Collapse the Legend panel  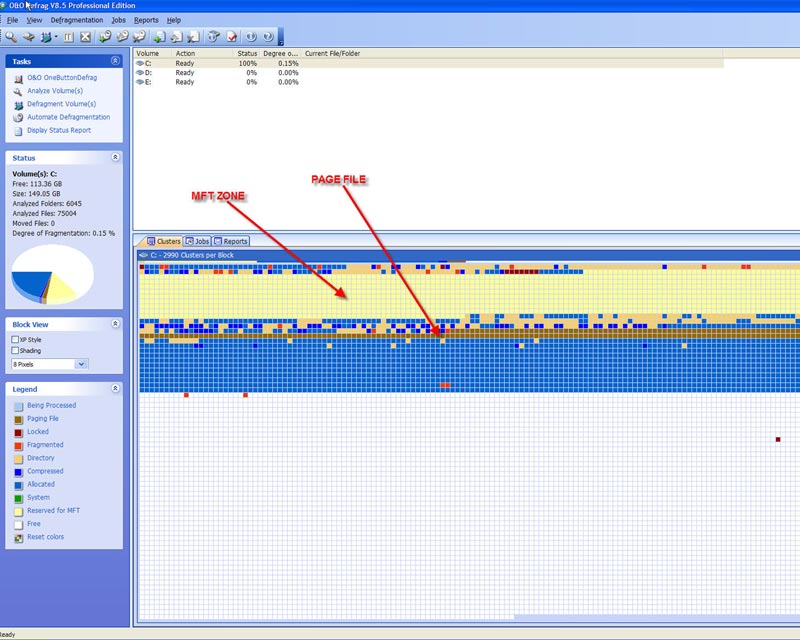click(x=115, y=388)
